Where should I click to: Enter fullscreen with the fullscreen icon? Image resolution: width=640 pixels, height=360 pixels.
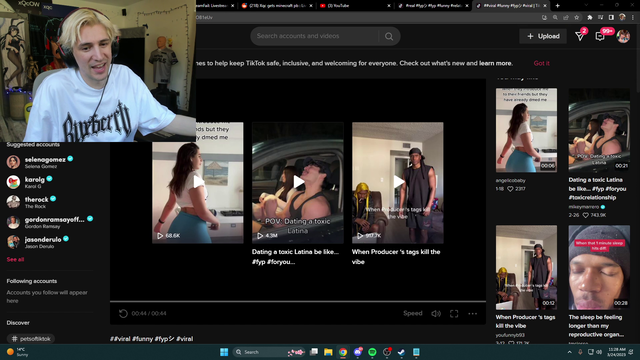point(454,313)
